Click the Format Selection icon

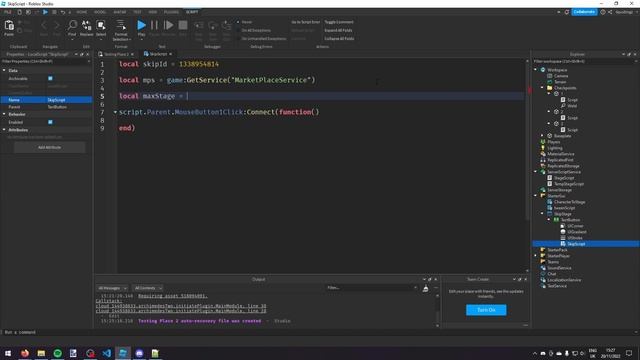[x=121, y=25]
